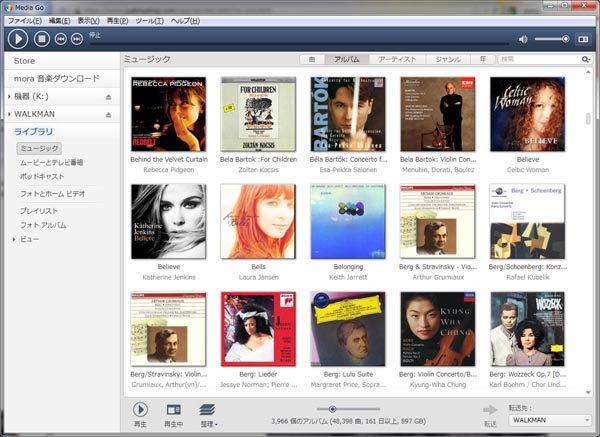600x437 pixels.
Task: Switch to the アーティスト tab
Action: click(x=397, y=59)
